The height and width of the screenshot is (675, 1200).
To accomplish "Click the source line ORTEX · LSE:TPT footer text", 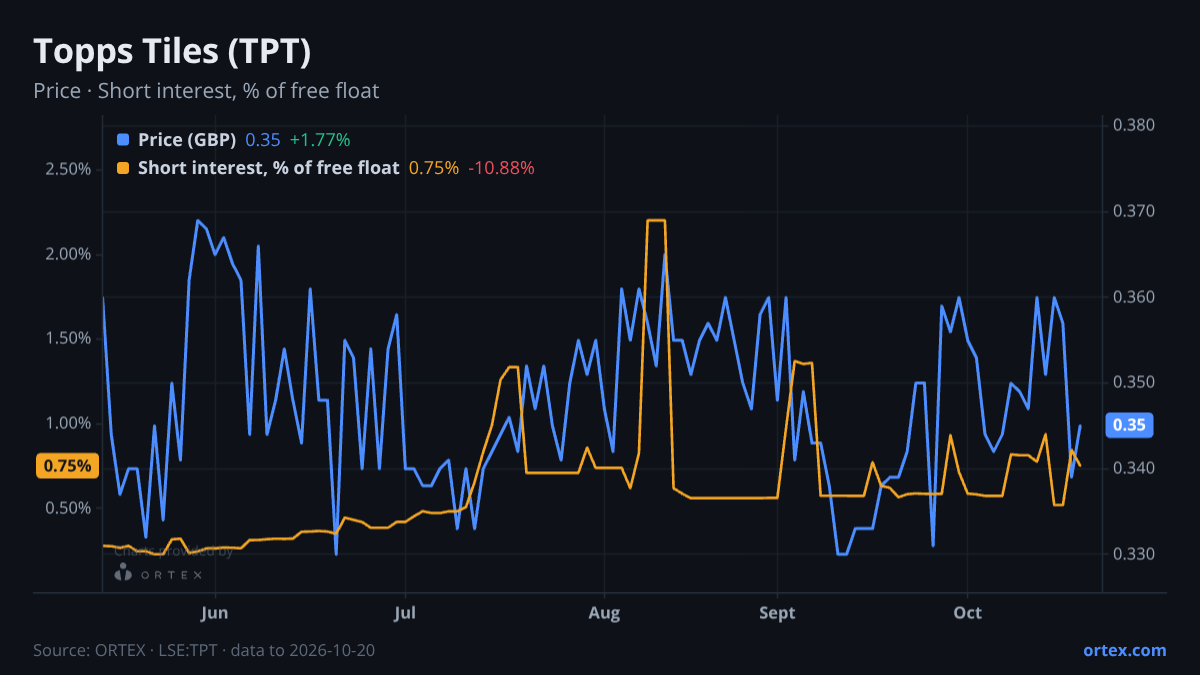I will (x=204, y=650).
